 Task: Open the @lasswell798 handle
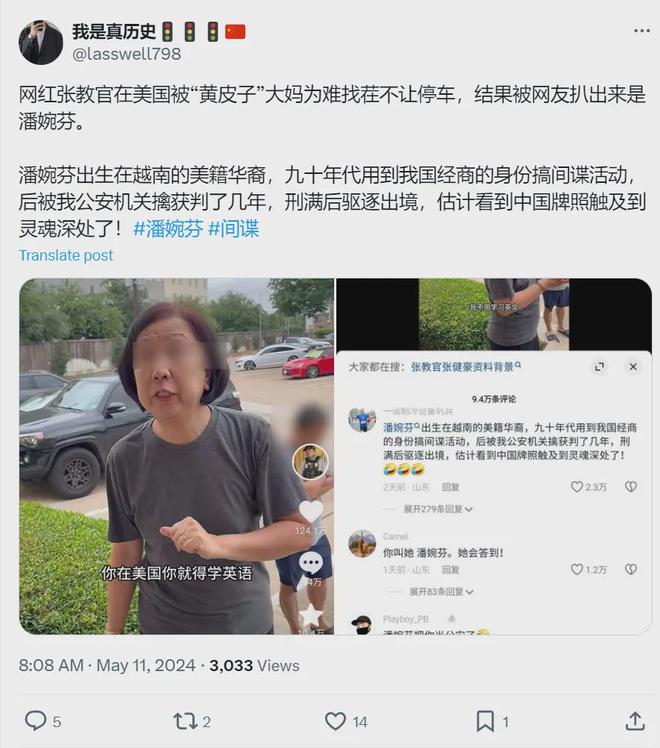pyautogui.click(x=126, y=54)
